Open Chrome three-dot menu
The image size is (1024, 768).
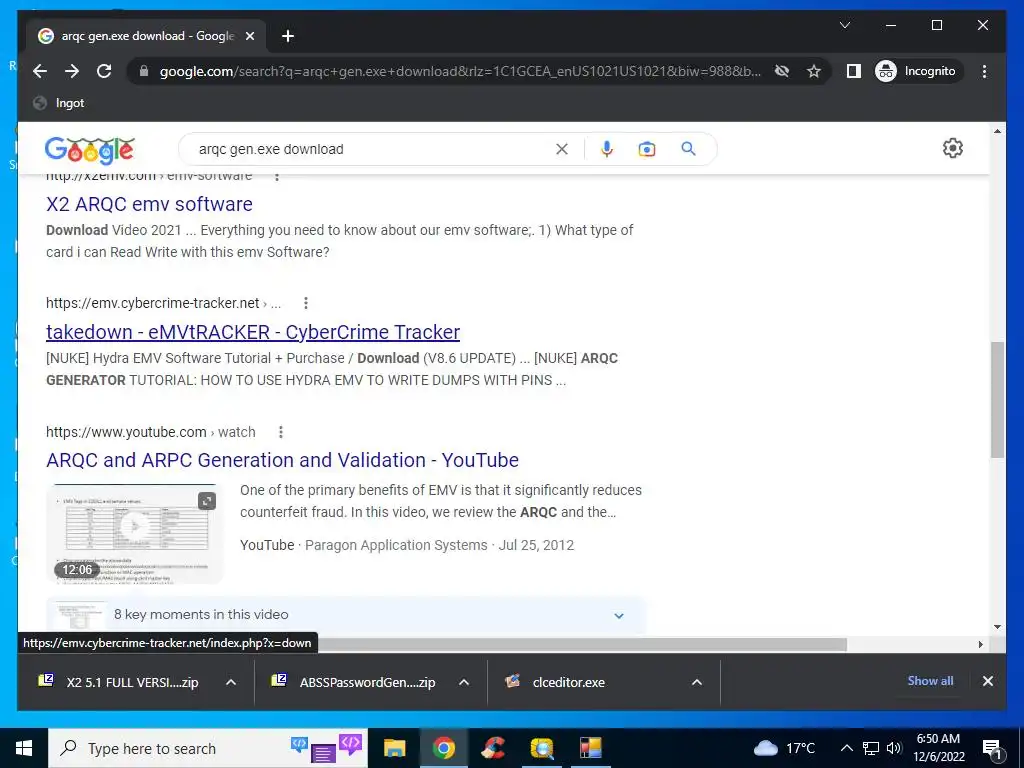[x=984, y=71]
